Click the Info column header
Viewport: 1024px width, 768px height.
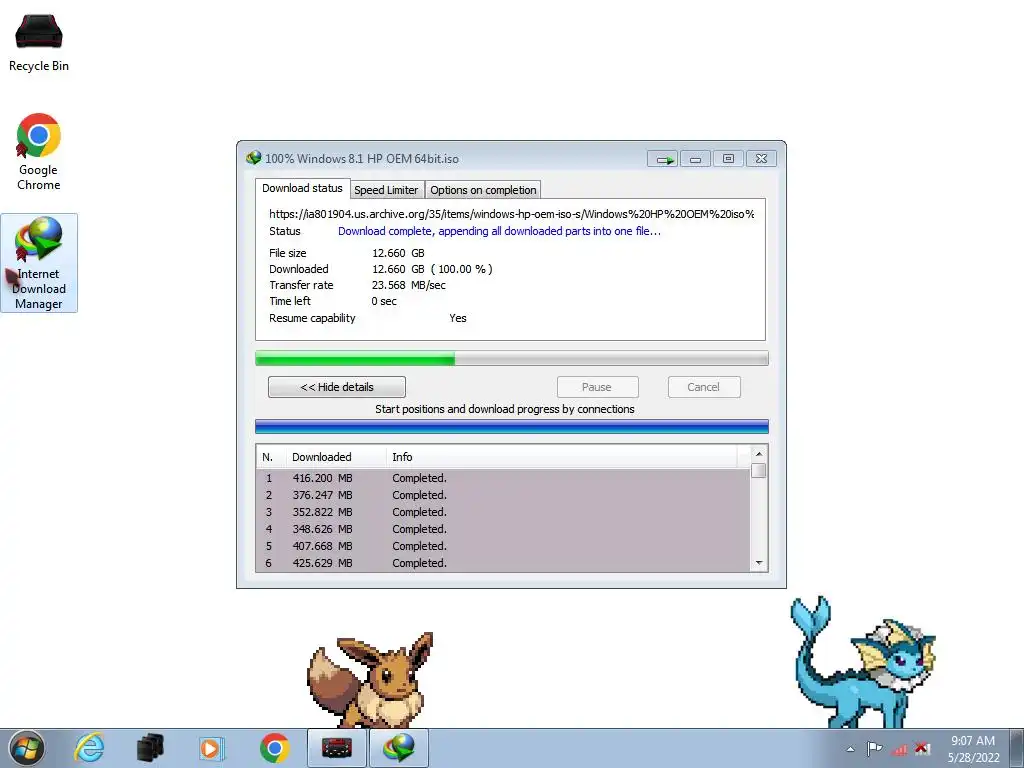[562, 457]
